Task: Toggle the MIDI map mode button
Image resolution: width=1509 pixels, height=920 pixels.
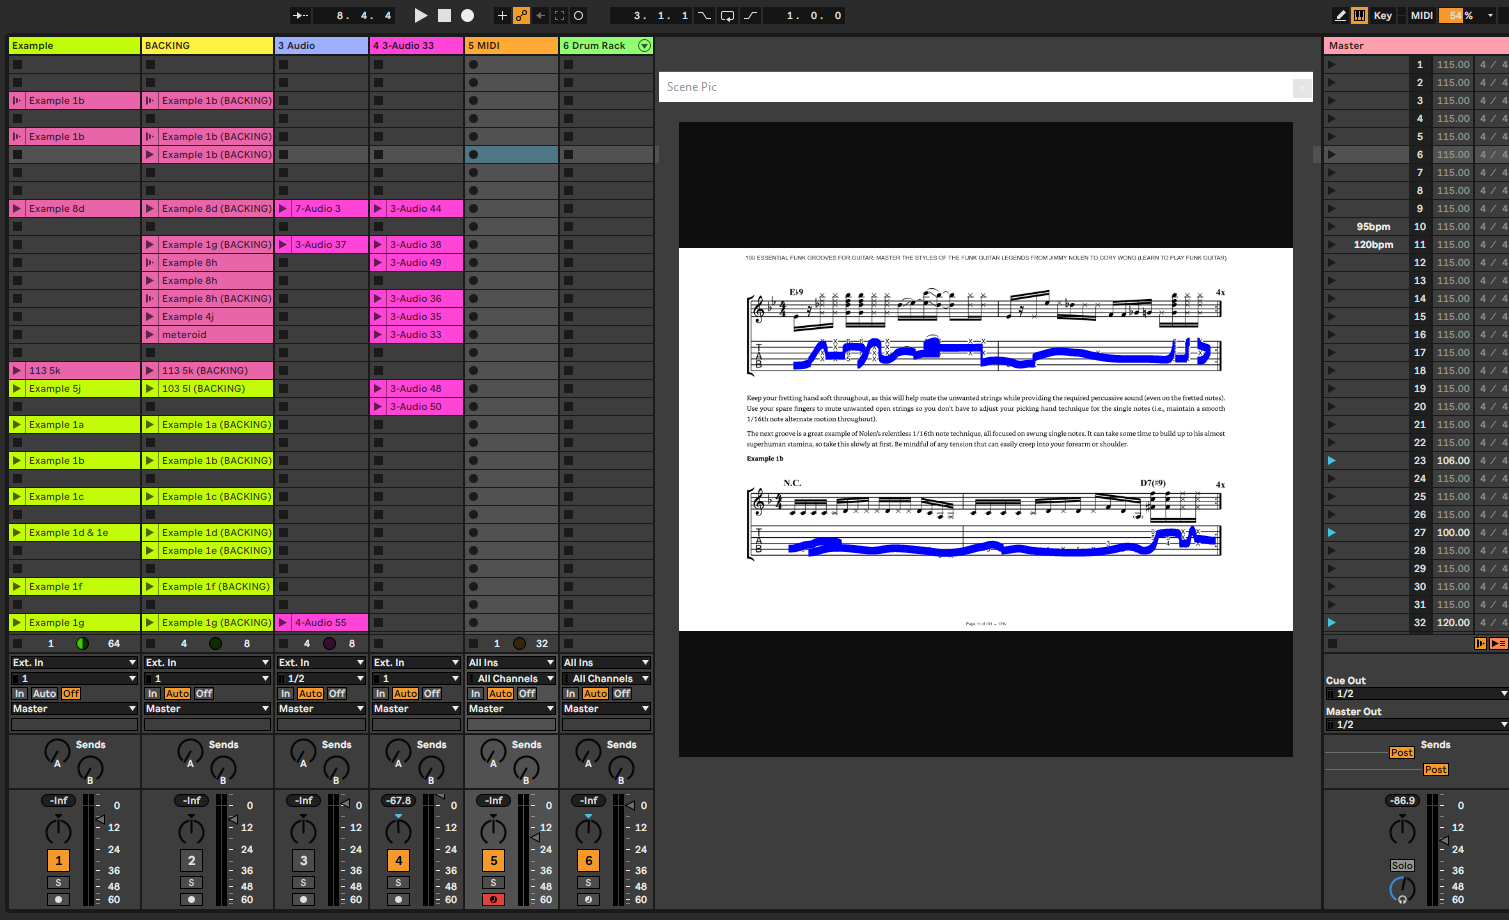Action: [x=1421, y=15]
